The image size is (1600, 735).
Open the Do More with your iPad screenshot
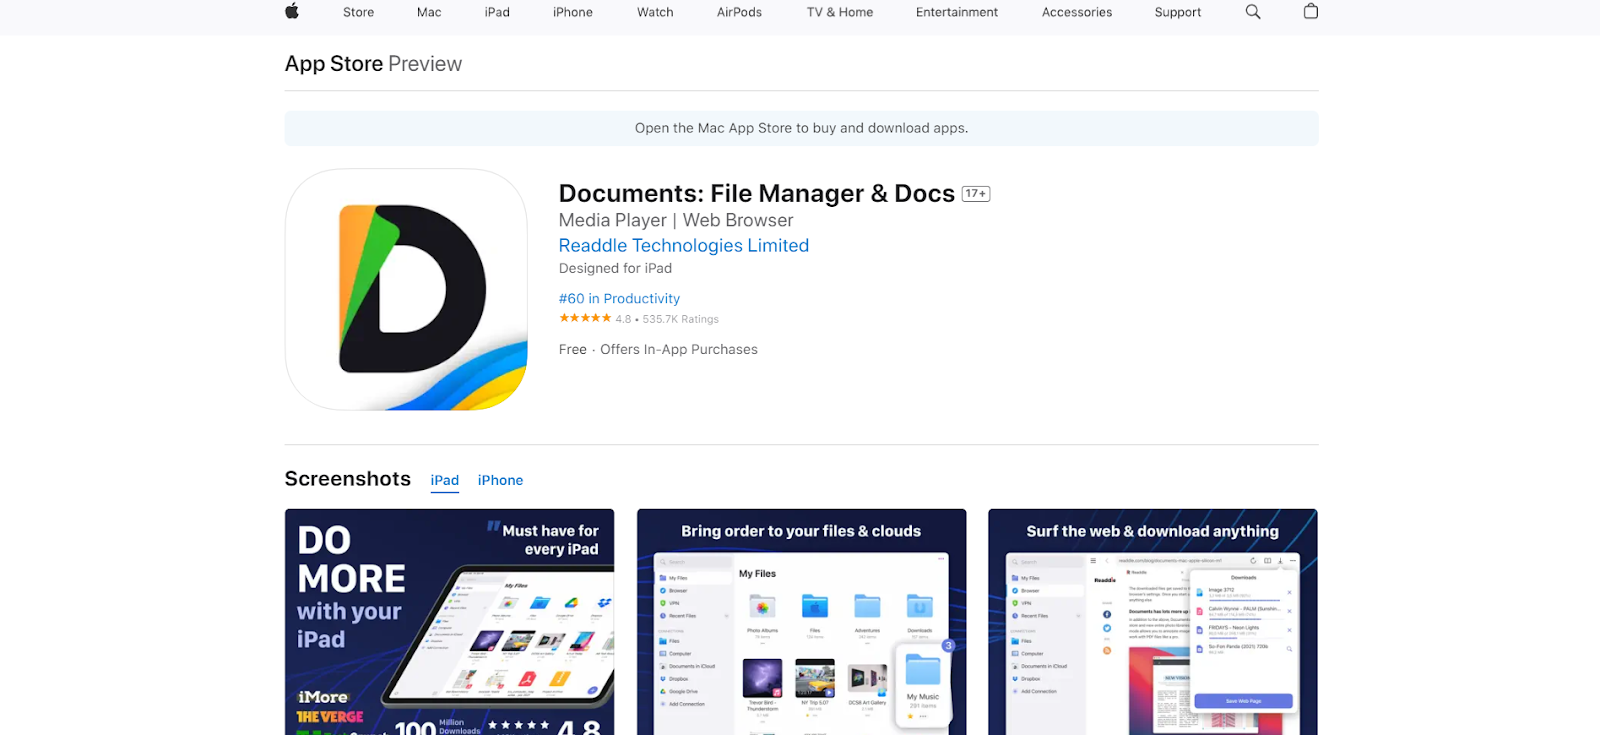(449, 622)
